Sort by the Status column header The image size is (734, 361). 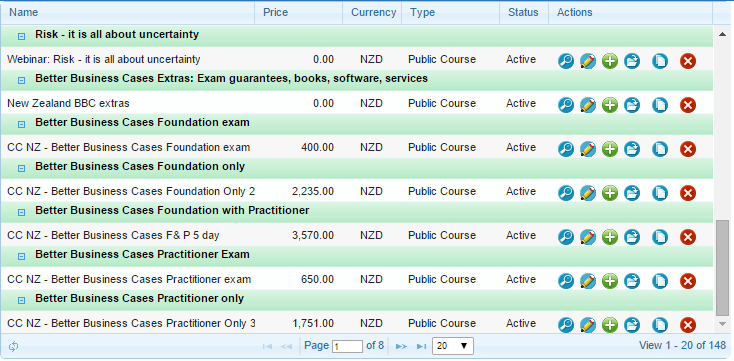point(524,13)
